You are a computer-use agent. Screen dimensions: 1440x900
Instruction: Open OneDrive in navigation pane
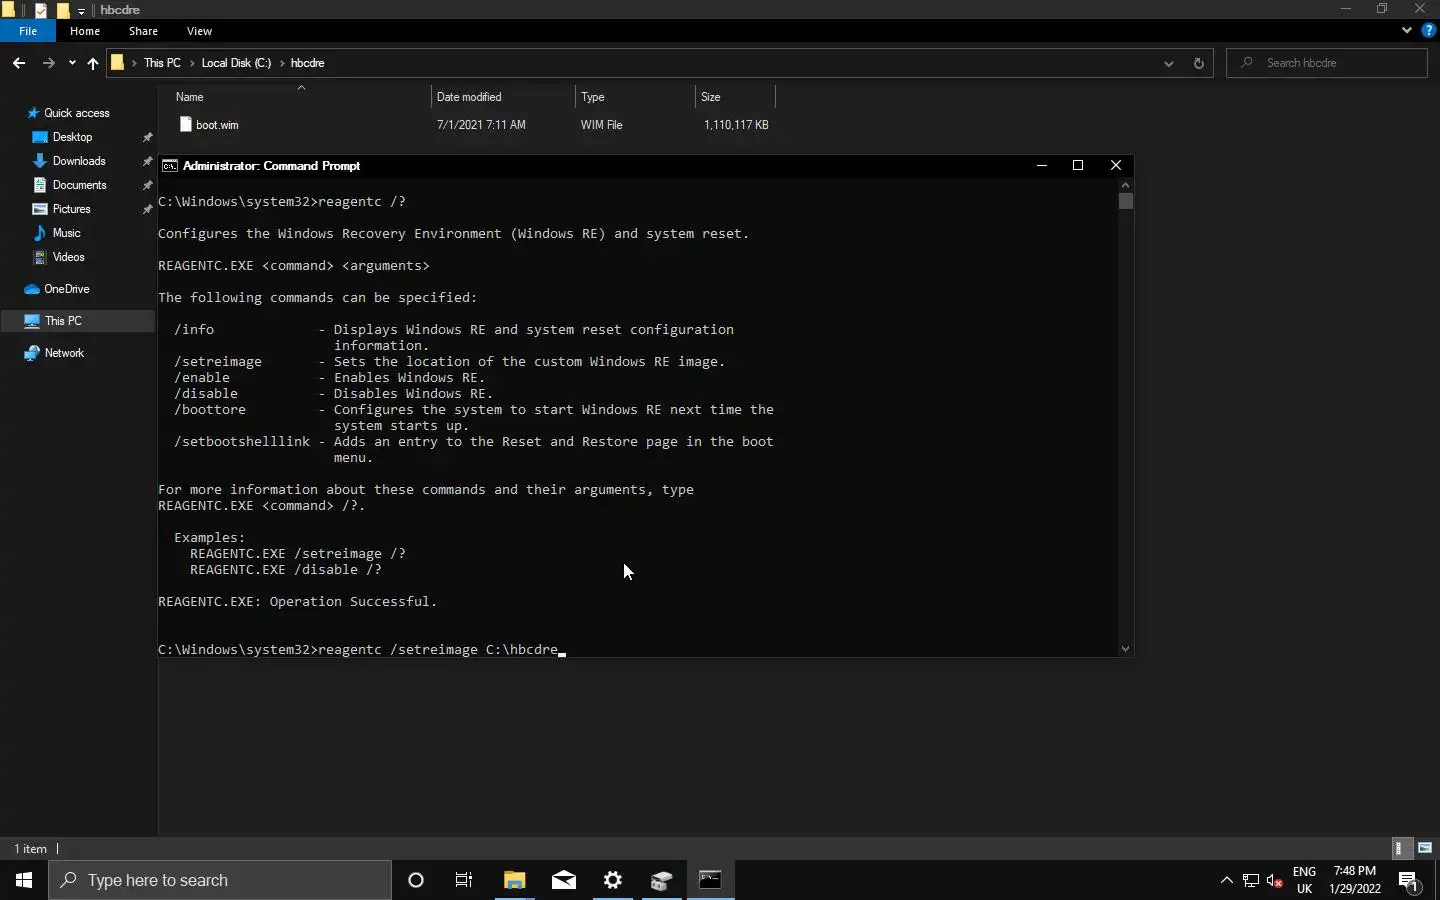click(66, 289)
